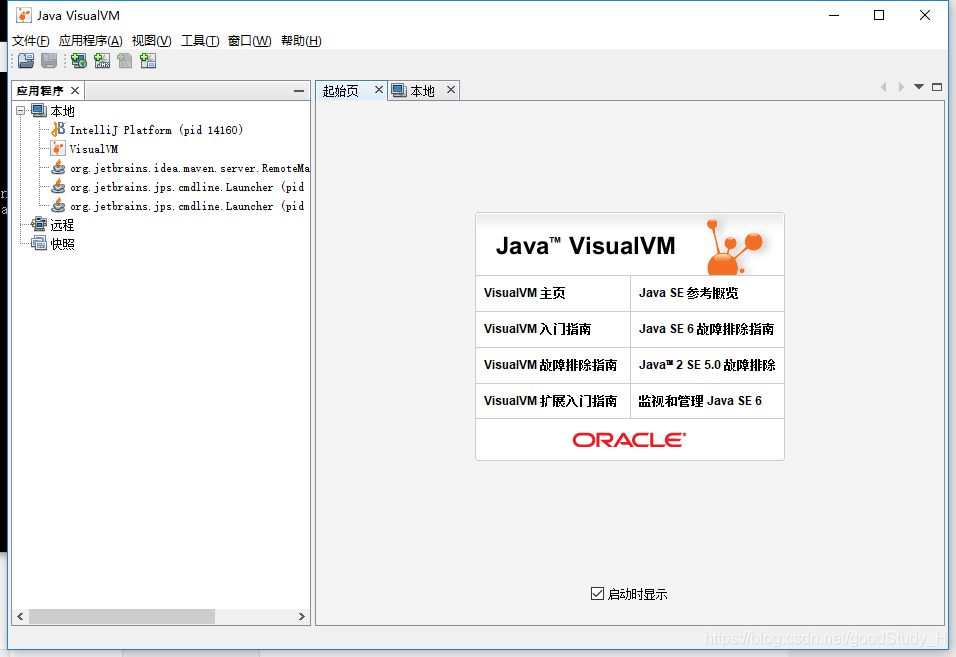Open the 应用程序(A) menu
Image resolution: width=956 pixels, height=657 pixels.
coord(91,40)
